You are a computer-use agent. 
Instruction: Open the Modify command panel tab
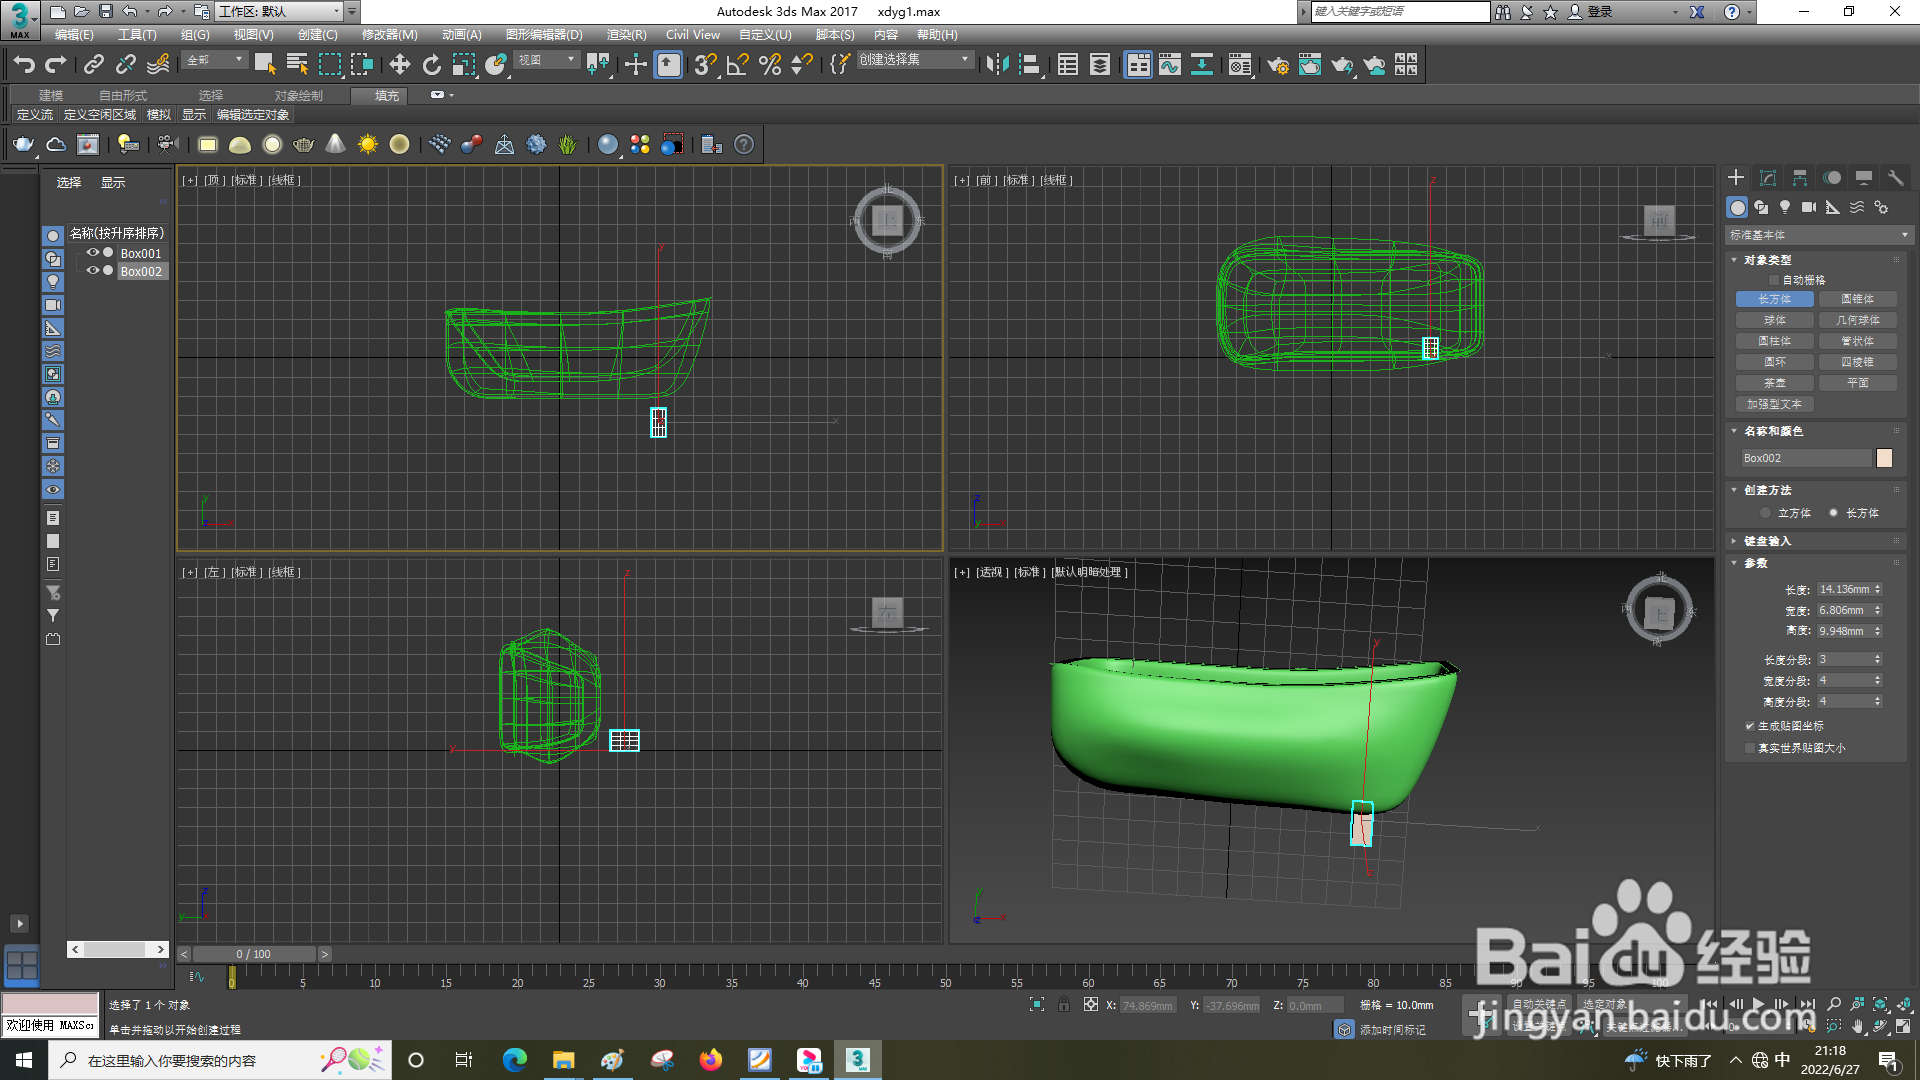tap(1767, 178)
